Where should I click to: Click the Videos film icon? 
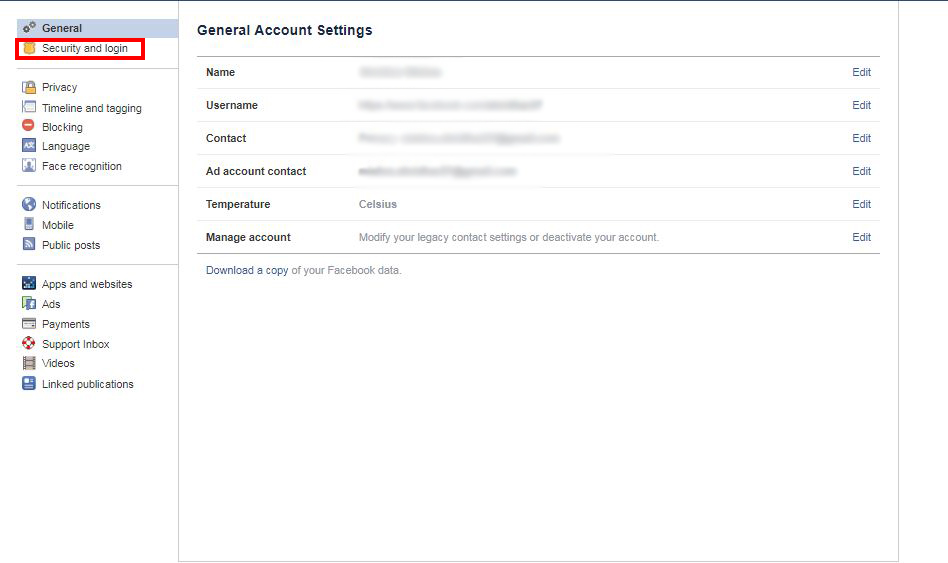point(29,363)
